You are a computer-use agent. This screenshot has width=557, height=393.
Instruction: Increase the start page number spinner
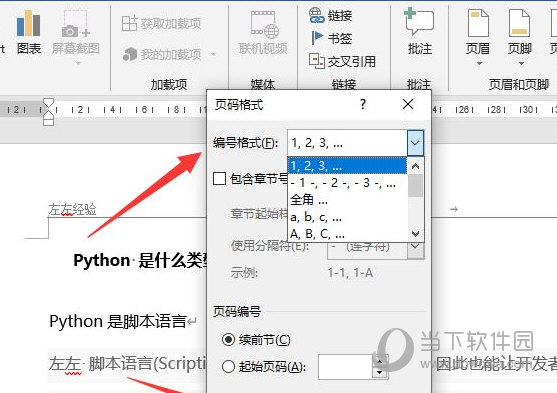coord(380,361)
